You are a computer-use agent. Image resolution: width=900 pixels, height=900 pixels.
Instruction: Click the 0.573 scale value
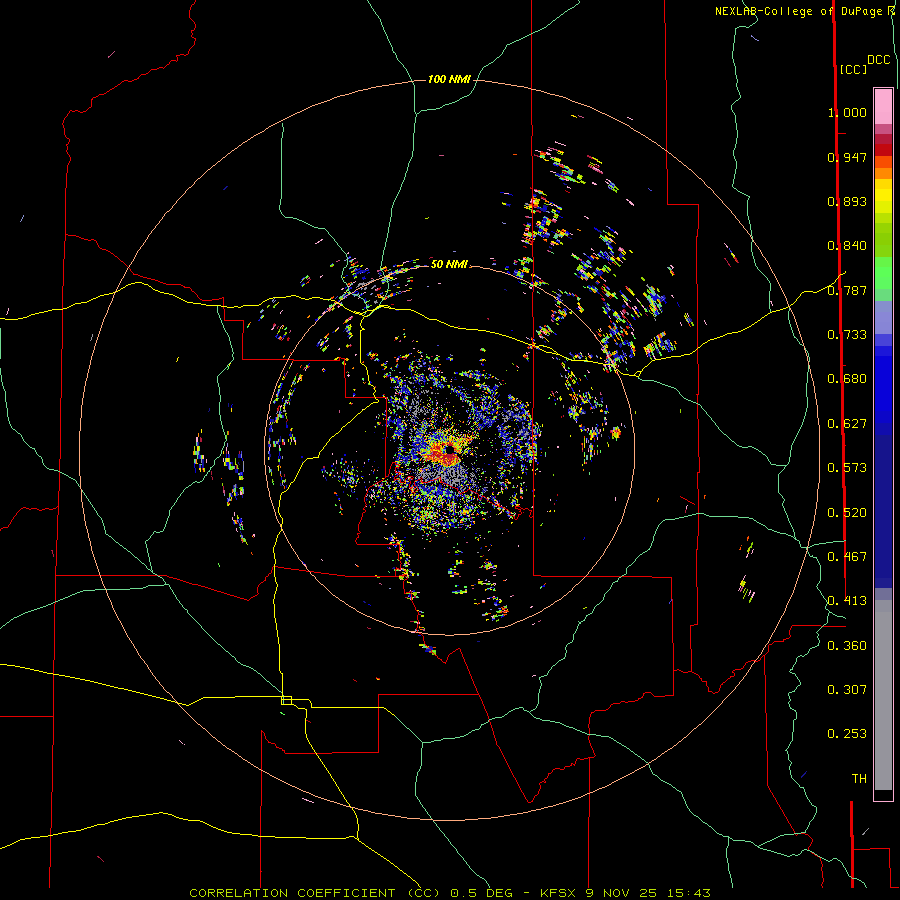(847, 468)
